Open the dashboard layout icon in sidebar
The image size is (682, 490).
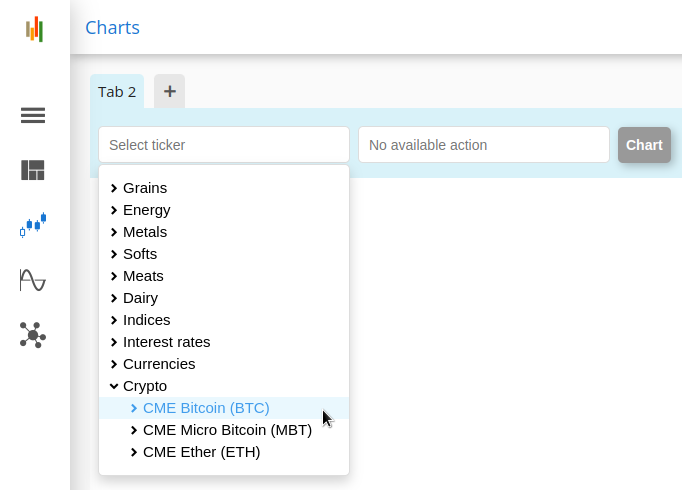(33, 170)
